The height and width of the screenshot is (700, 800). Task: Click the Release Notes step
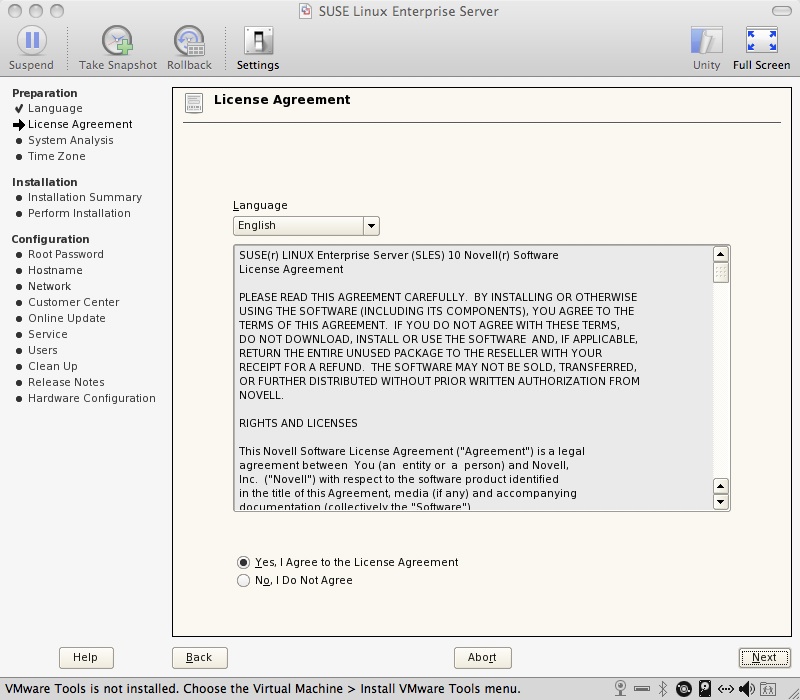coord(66,382)
